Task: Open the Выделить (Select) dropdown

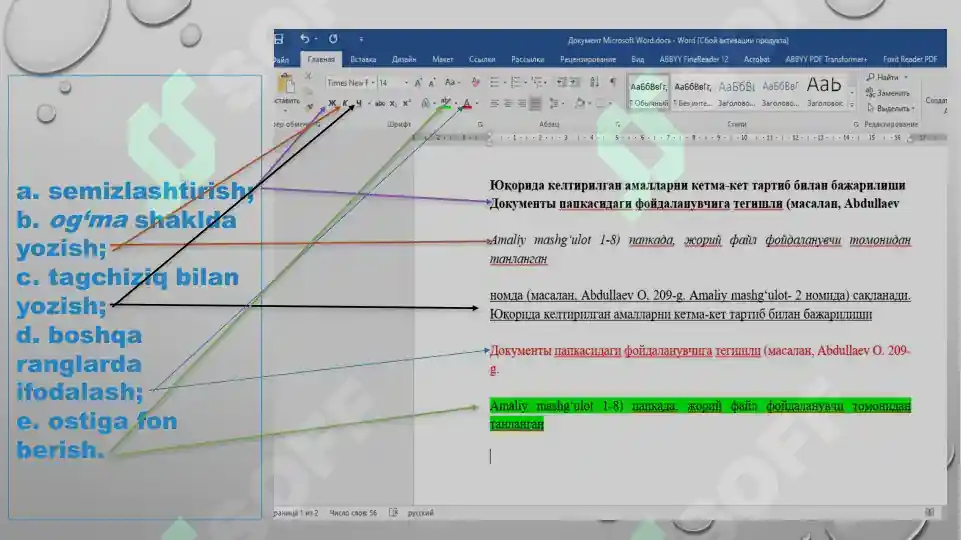Action: click(891, 108)
